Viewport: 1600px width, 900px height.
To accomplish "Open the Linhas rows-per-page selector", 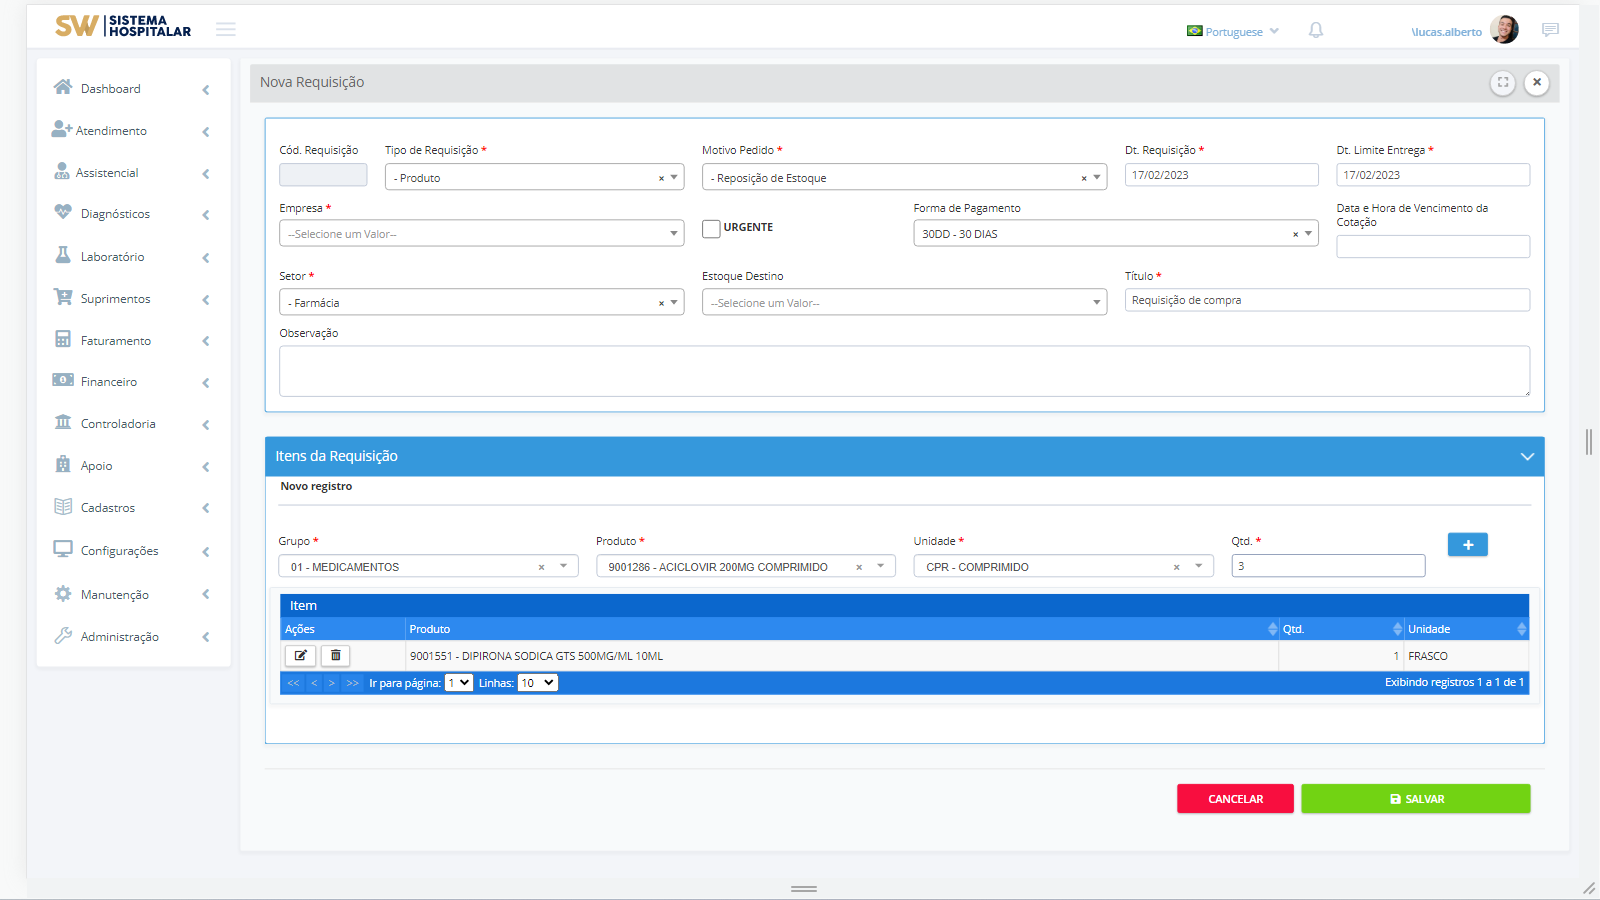I will tap(537, 683).
